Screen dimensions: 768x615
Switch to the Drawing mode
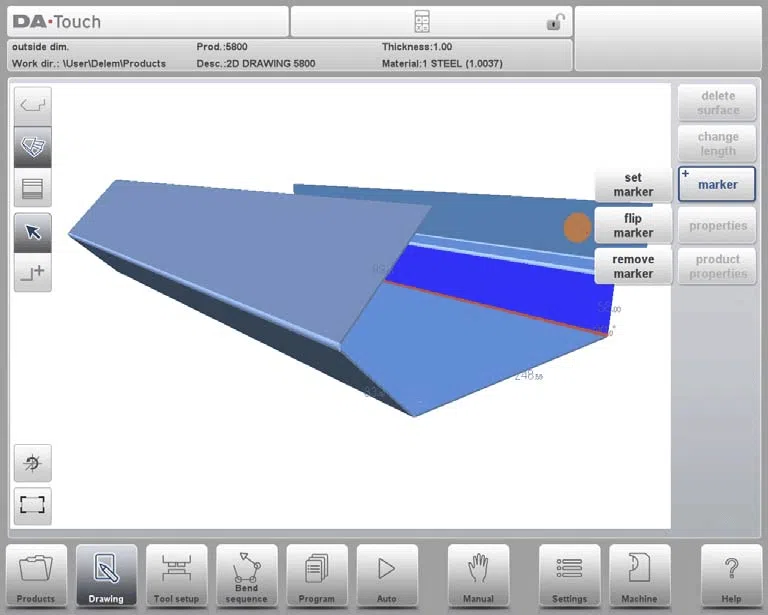[x=106, y=576]
